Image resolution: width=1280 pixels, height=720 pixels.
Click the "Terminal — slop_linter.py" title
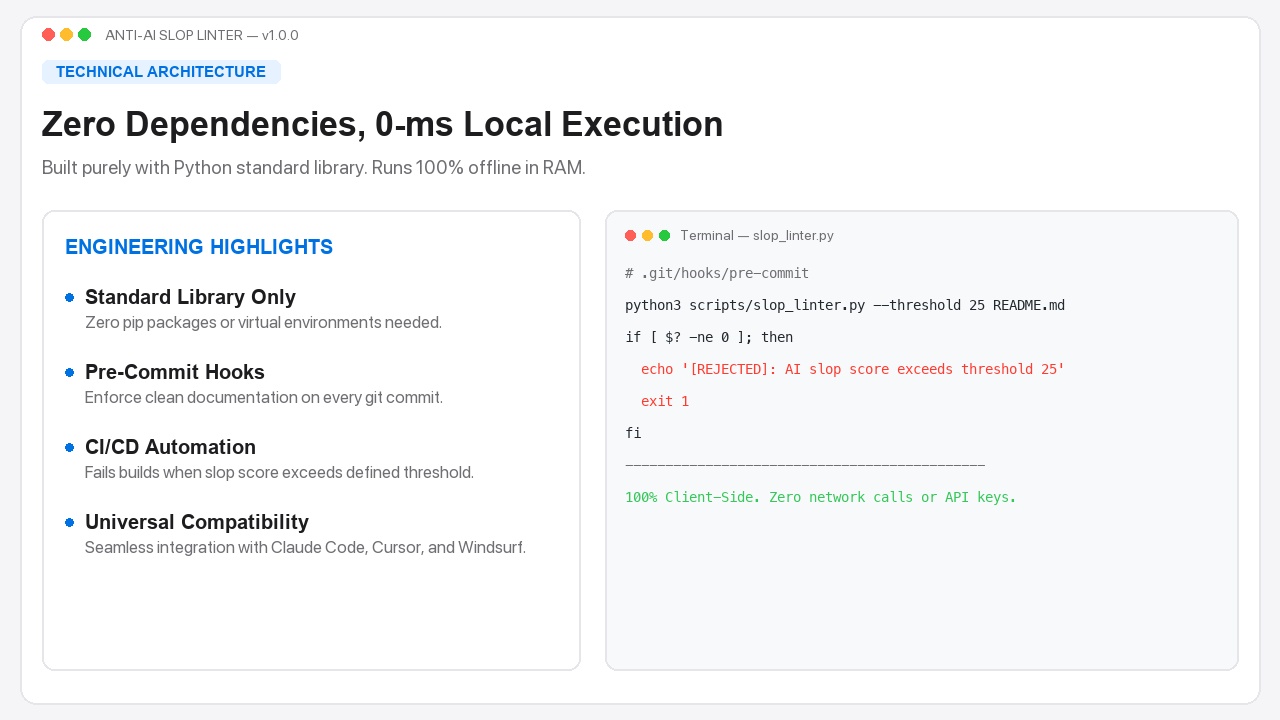757,236
